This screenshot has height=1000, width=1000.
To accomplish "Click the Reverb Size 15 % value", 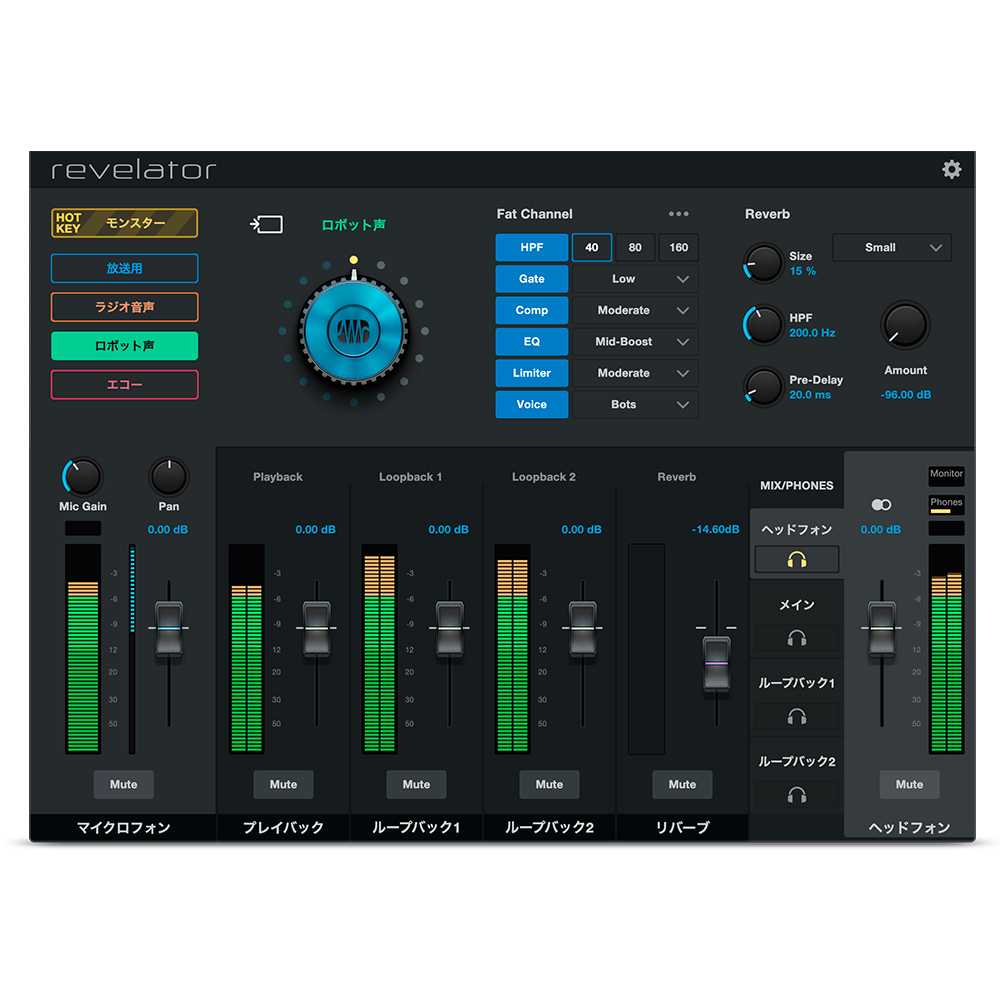I will (802, 271).
